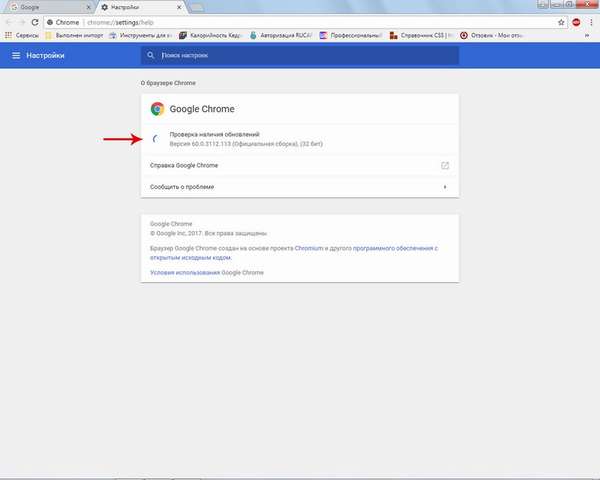Bookmark this page with the star

[x=561, y=23]
